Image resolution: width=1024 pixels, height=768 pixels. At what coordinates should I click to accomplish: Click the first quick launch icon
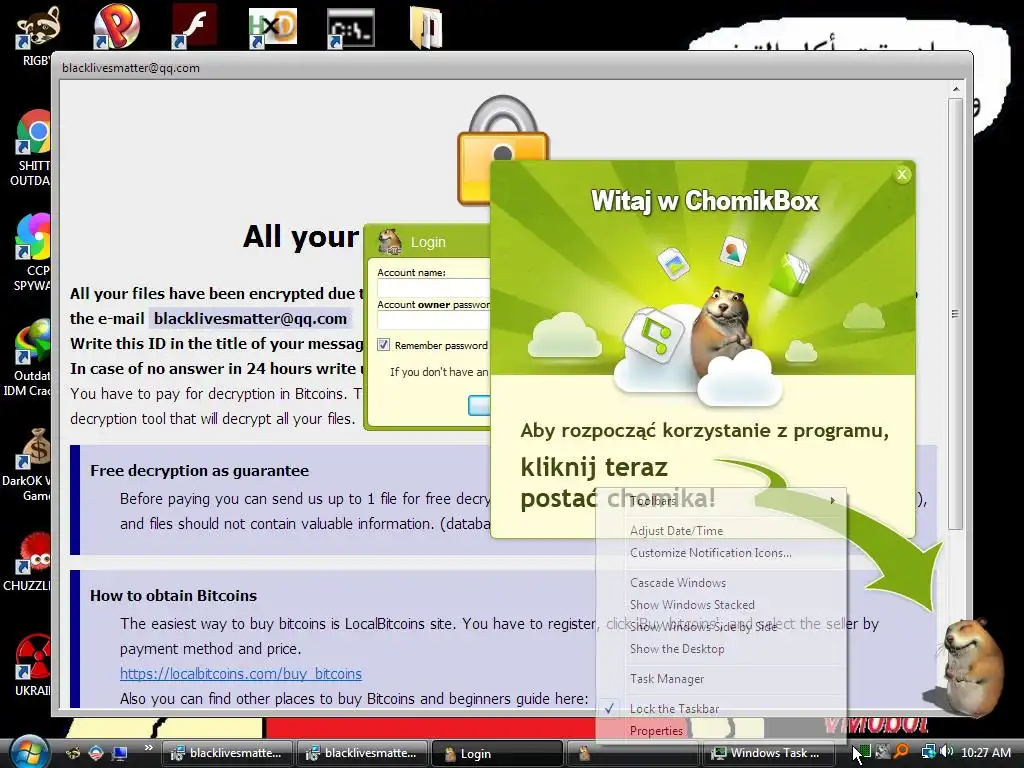(73, 752)
